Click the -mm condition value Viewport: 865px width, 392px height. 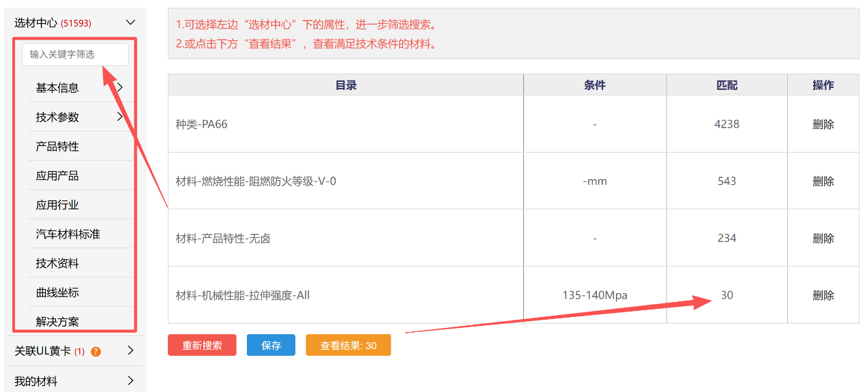tap(595, 181)
